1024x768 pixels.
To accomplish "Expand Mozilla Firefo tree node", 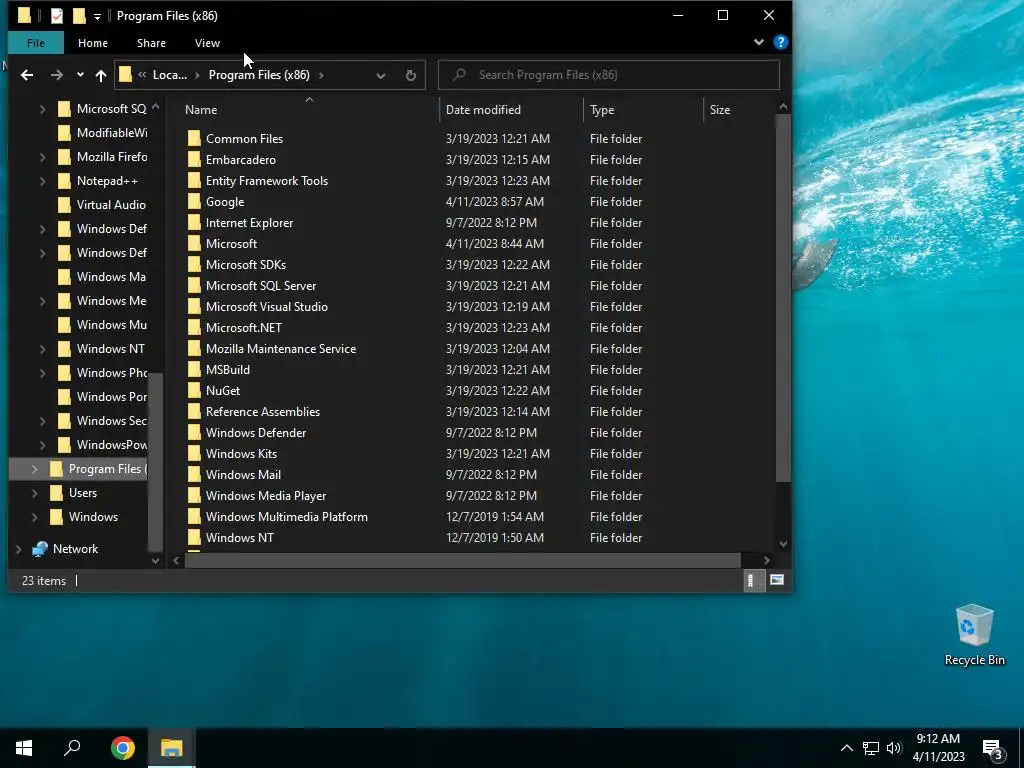I will [x=42, y=157].
